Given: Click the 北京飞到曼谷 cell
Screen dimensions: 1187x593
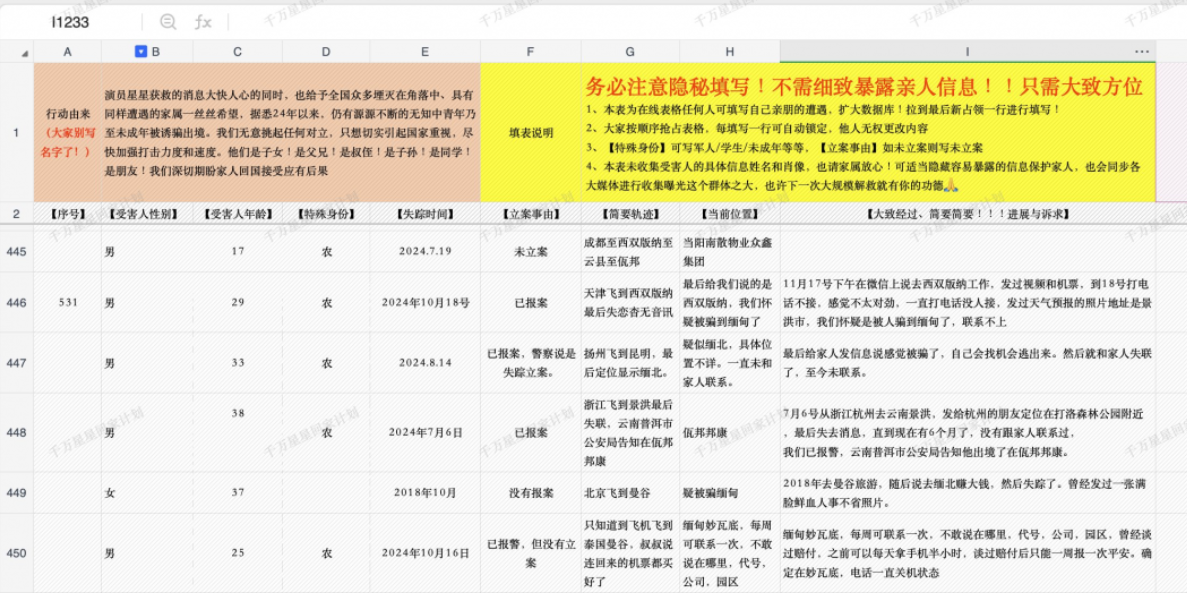Looking at the screenshot, I should click(631, 492).
